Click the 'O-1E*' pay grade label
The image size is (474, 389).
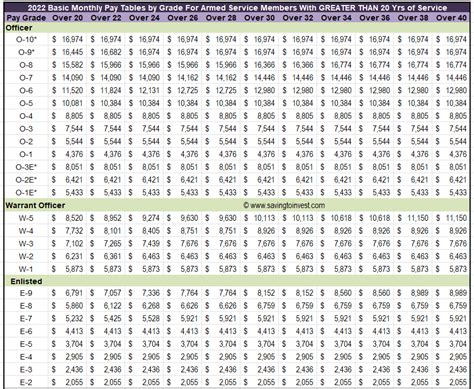pyautogui.click(x=26, y=193)
